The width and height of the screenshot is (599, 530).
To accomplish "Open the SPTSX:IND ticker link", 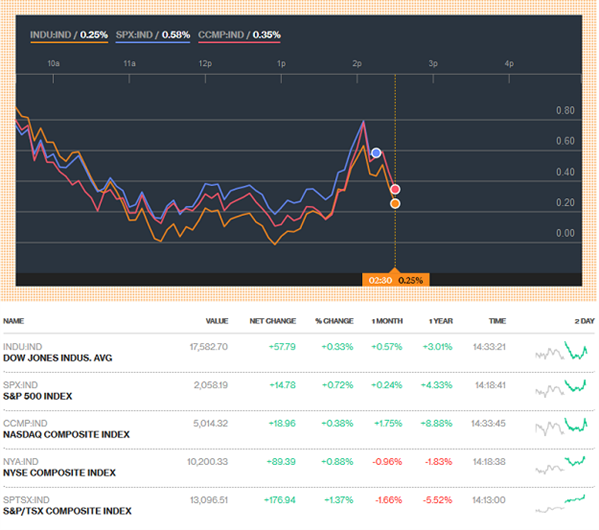I will click(x=26, y=500).
